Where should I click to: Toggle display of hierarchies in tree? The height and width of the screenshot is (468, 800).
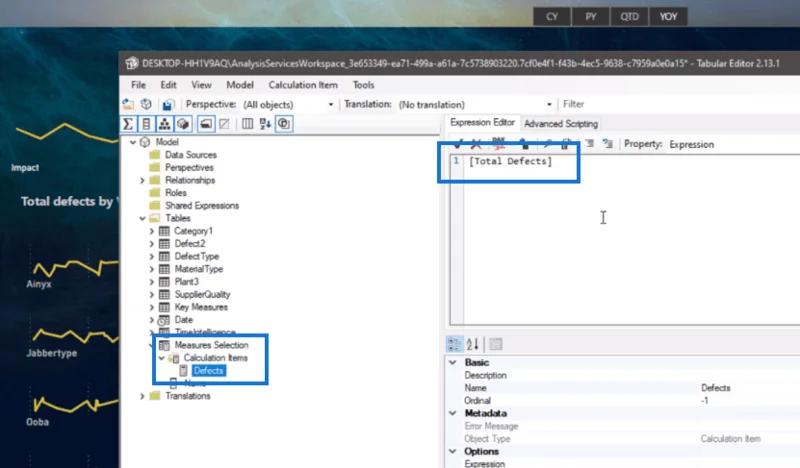(164, 124)
